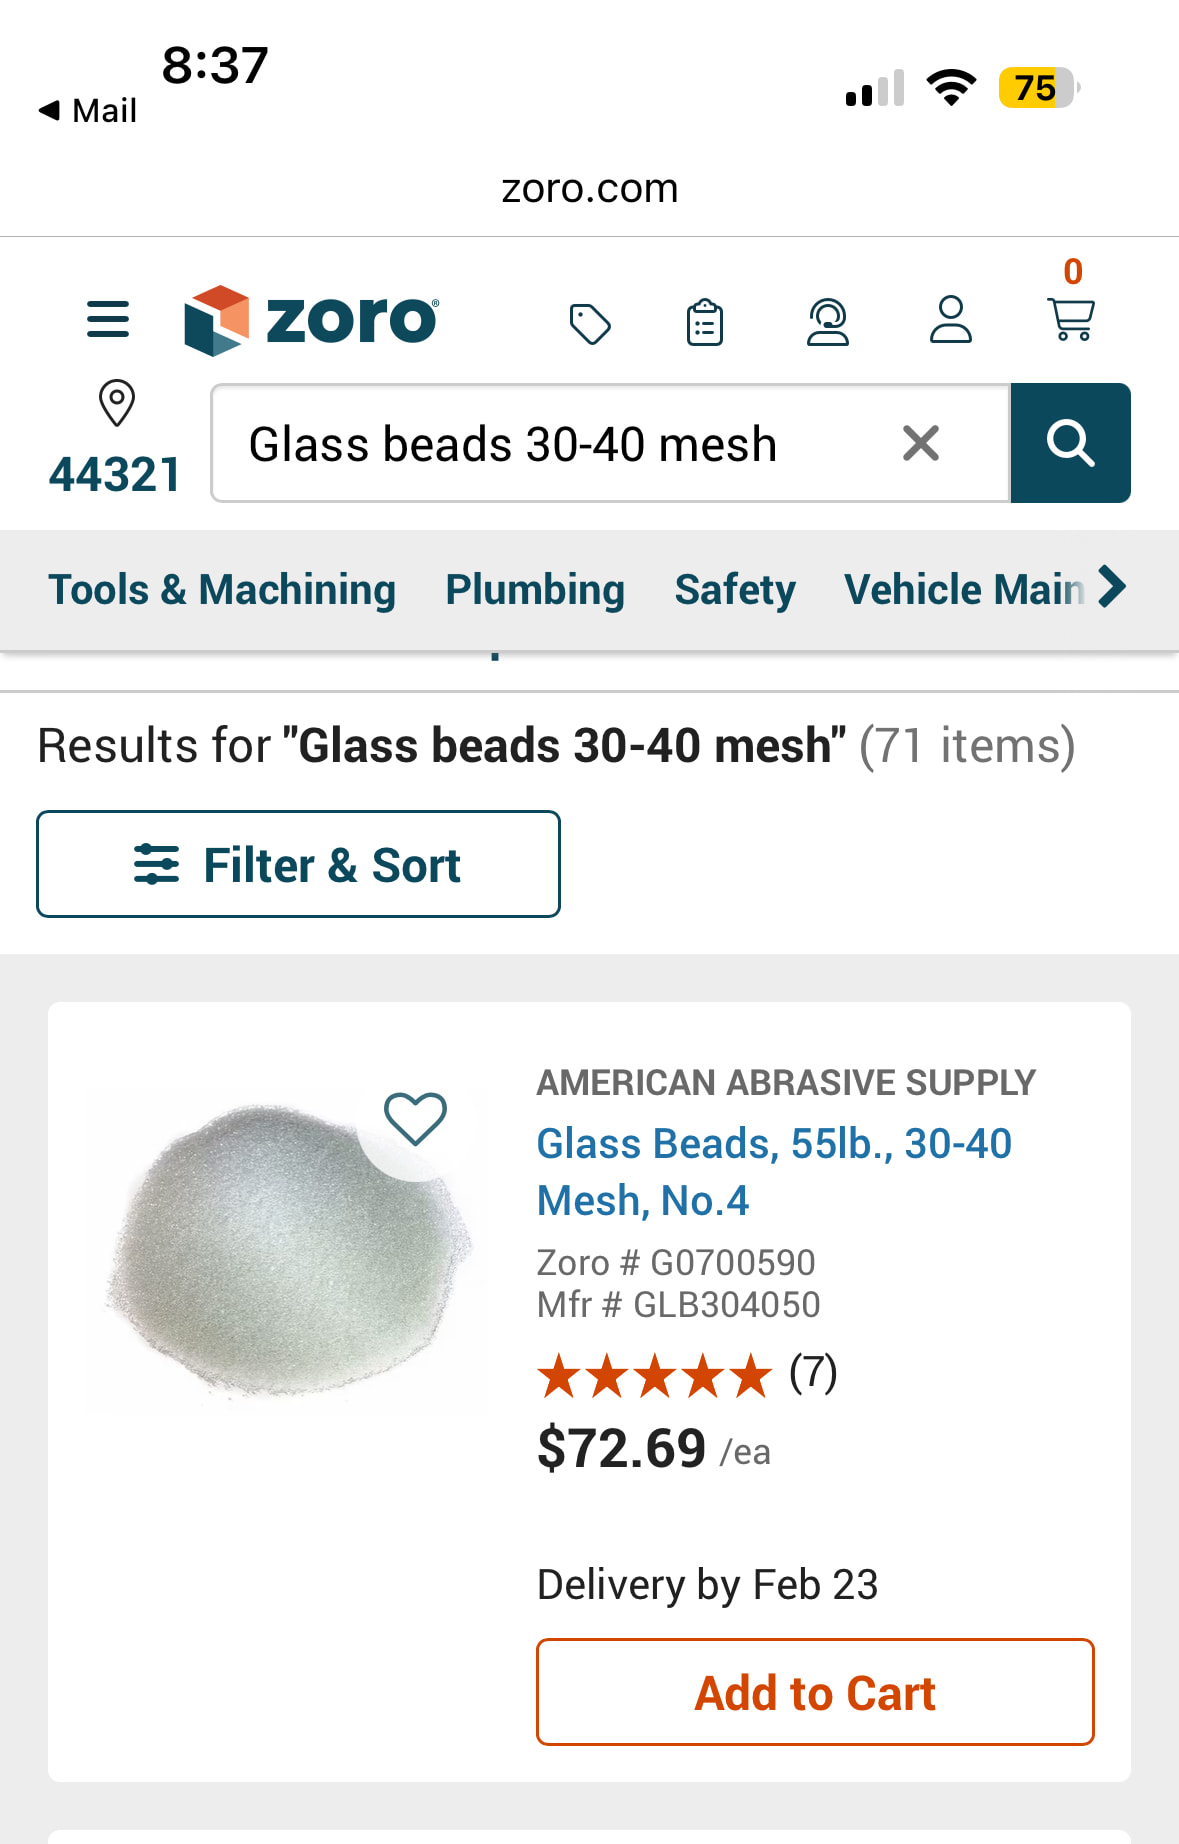The width and height of the screenshot is (1179, 1844).
Task: Save glass beads to favorites heart
Action: (x=416, y=1118)
